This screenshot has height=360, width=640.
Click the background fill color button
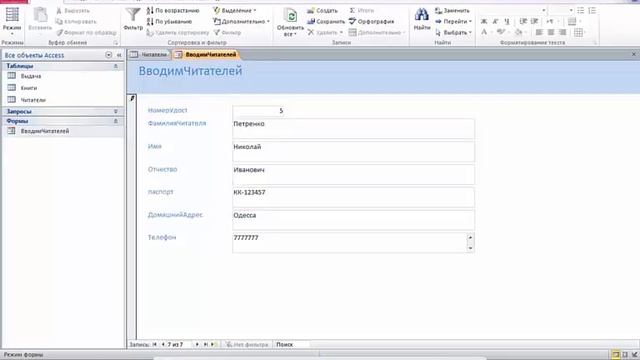point(518,32)
